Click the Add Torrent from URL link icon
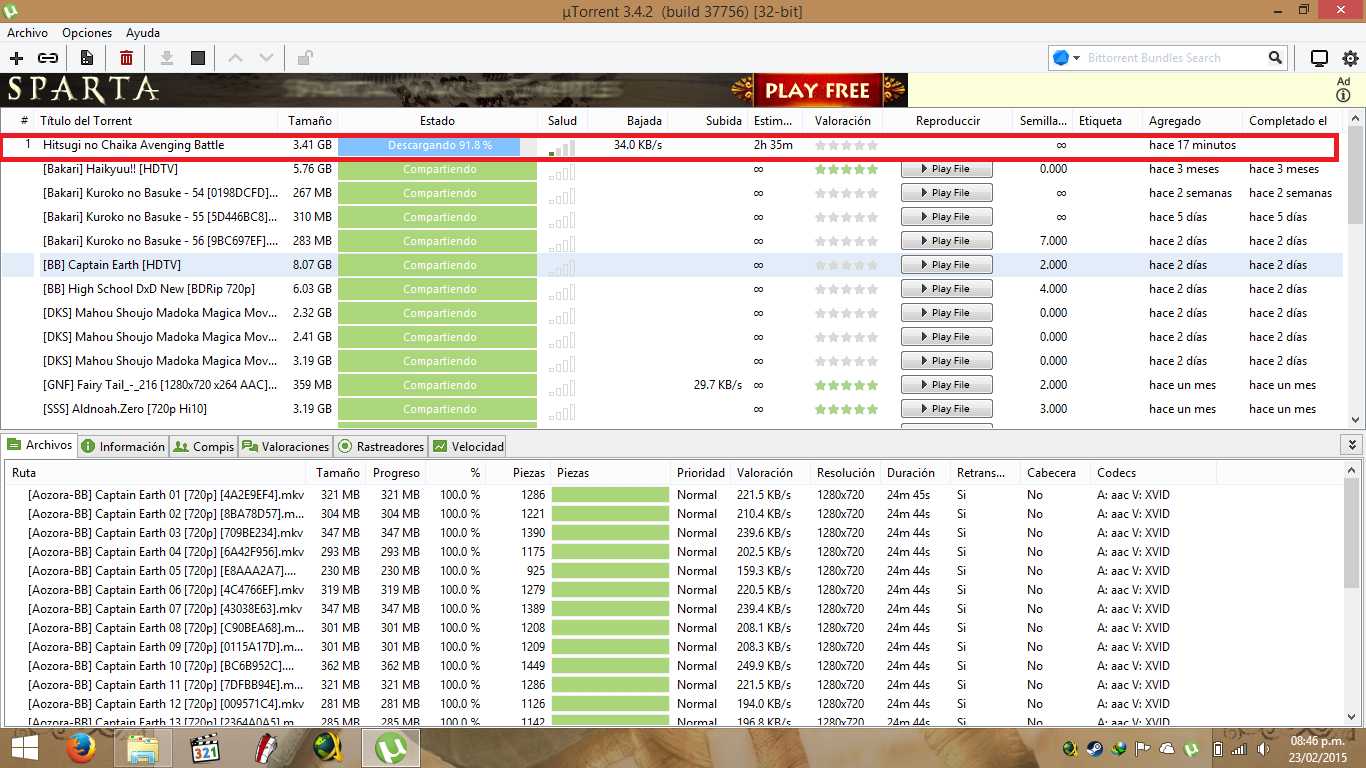Viewport: 1366px width, 768px height. [x=48, y=58]
